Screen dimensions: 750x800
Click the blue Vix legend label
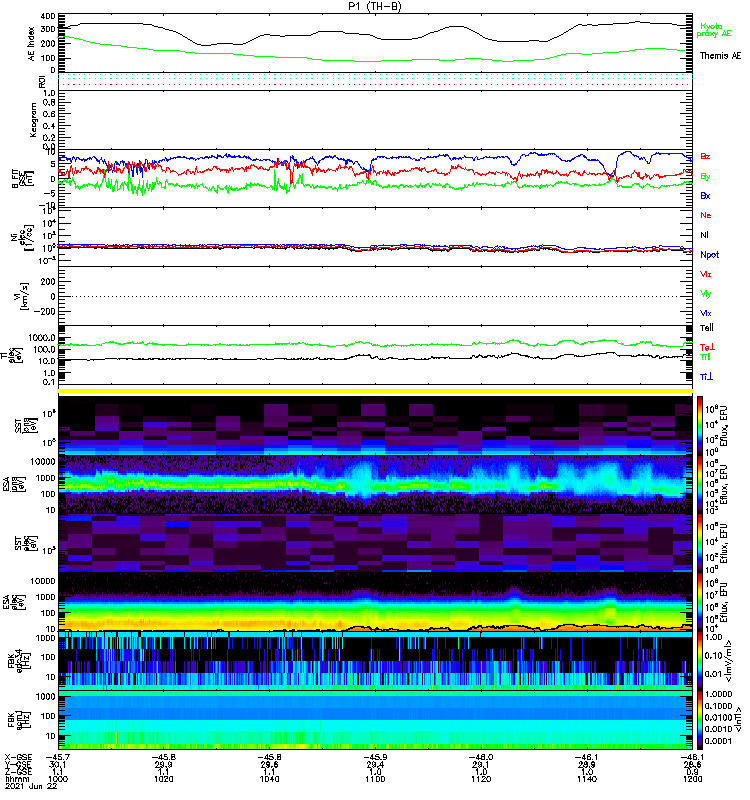(706, 313)
